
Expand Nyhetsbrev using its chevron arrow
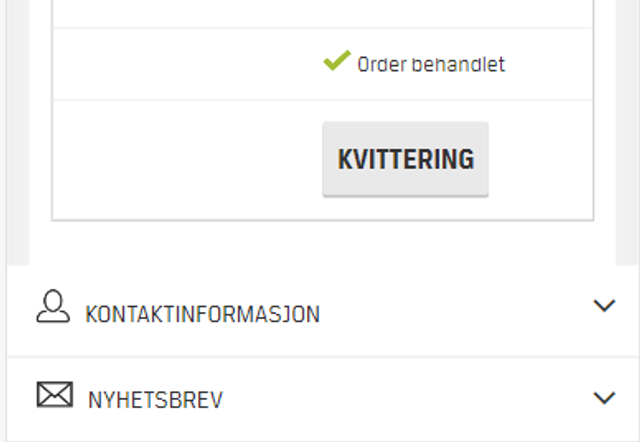(x=603, y=398)
